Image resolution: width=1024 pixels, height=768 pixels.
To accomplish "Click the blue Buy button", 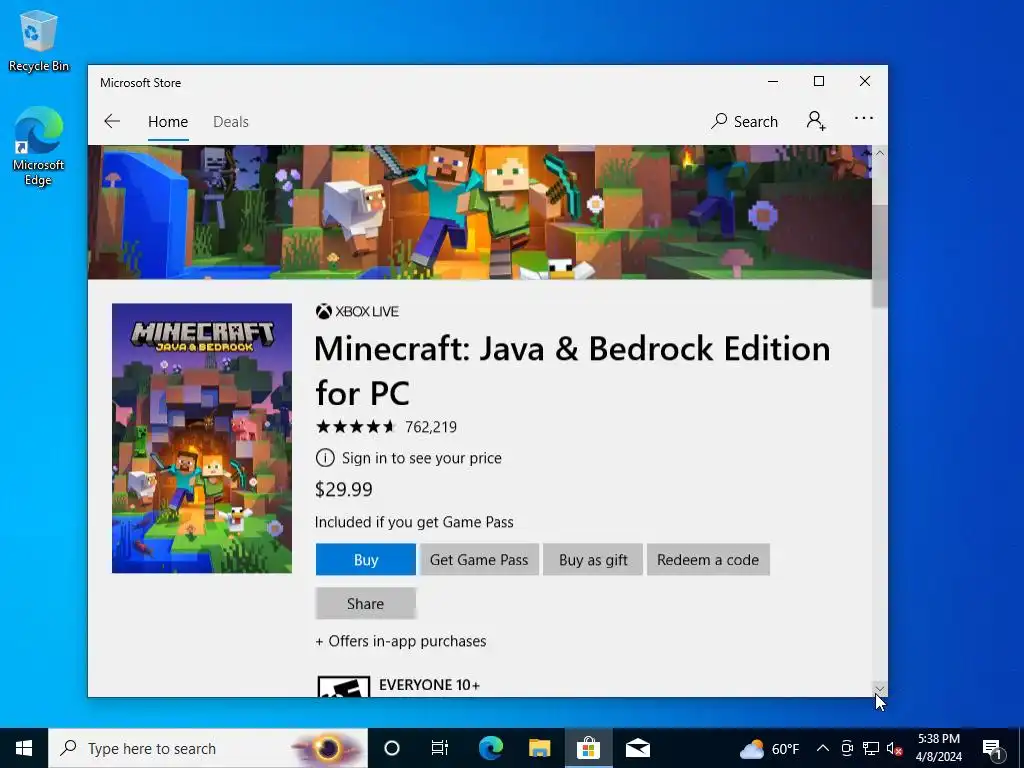I will [366, 560].
